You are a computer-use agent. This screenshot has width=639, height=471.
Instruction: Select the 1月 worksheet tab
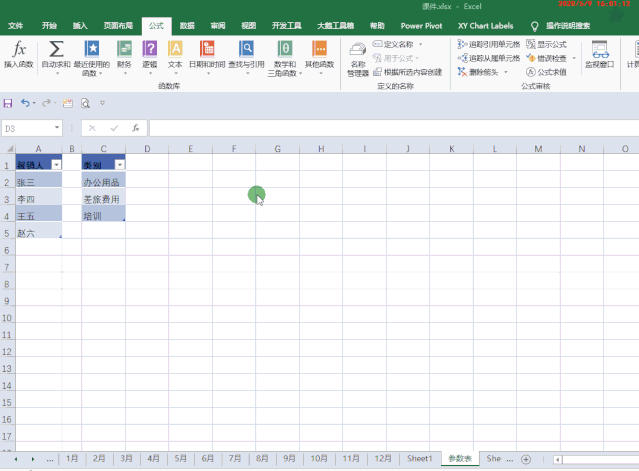click(x=72, y=458)
